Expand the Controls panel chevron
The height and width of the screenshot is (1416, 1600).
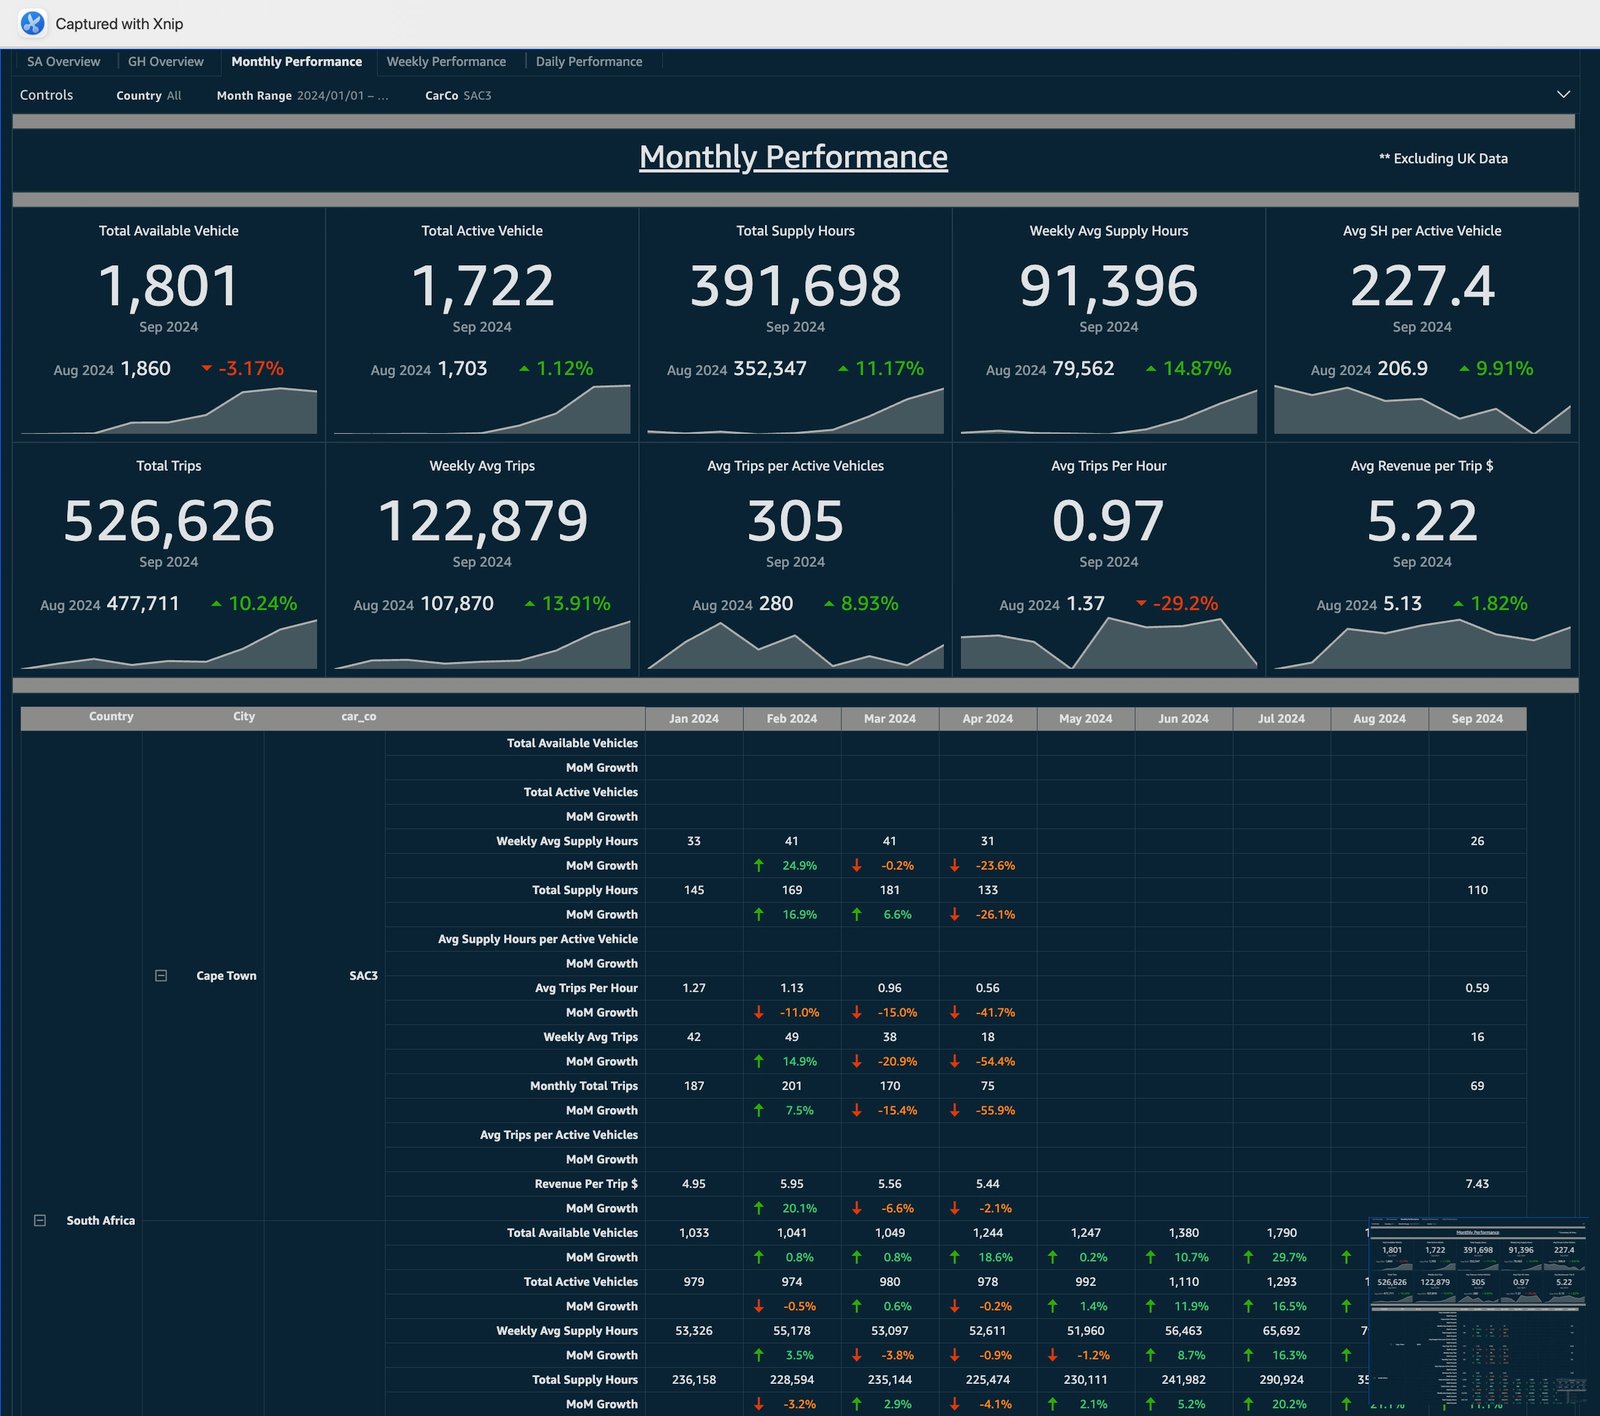click(x=1563, y=94)
